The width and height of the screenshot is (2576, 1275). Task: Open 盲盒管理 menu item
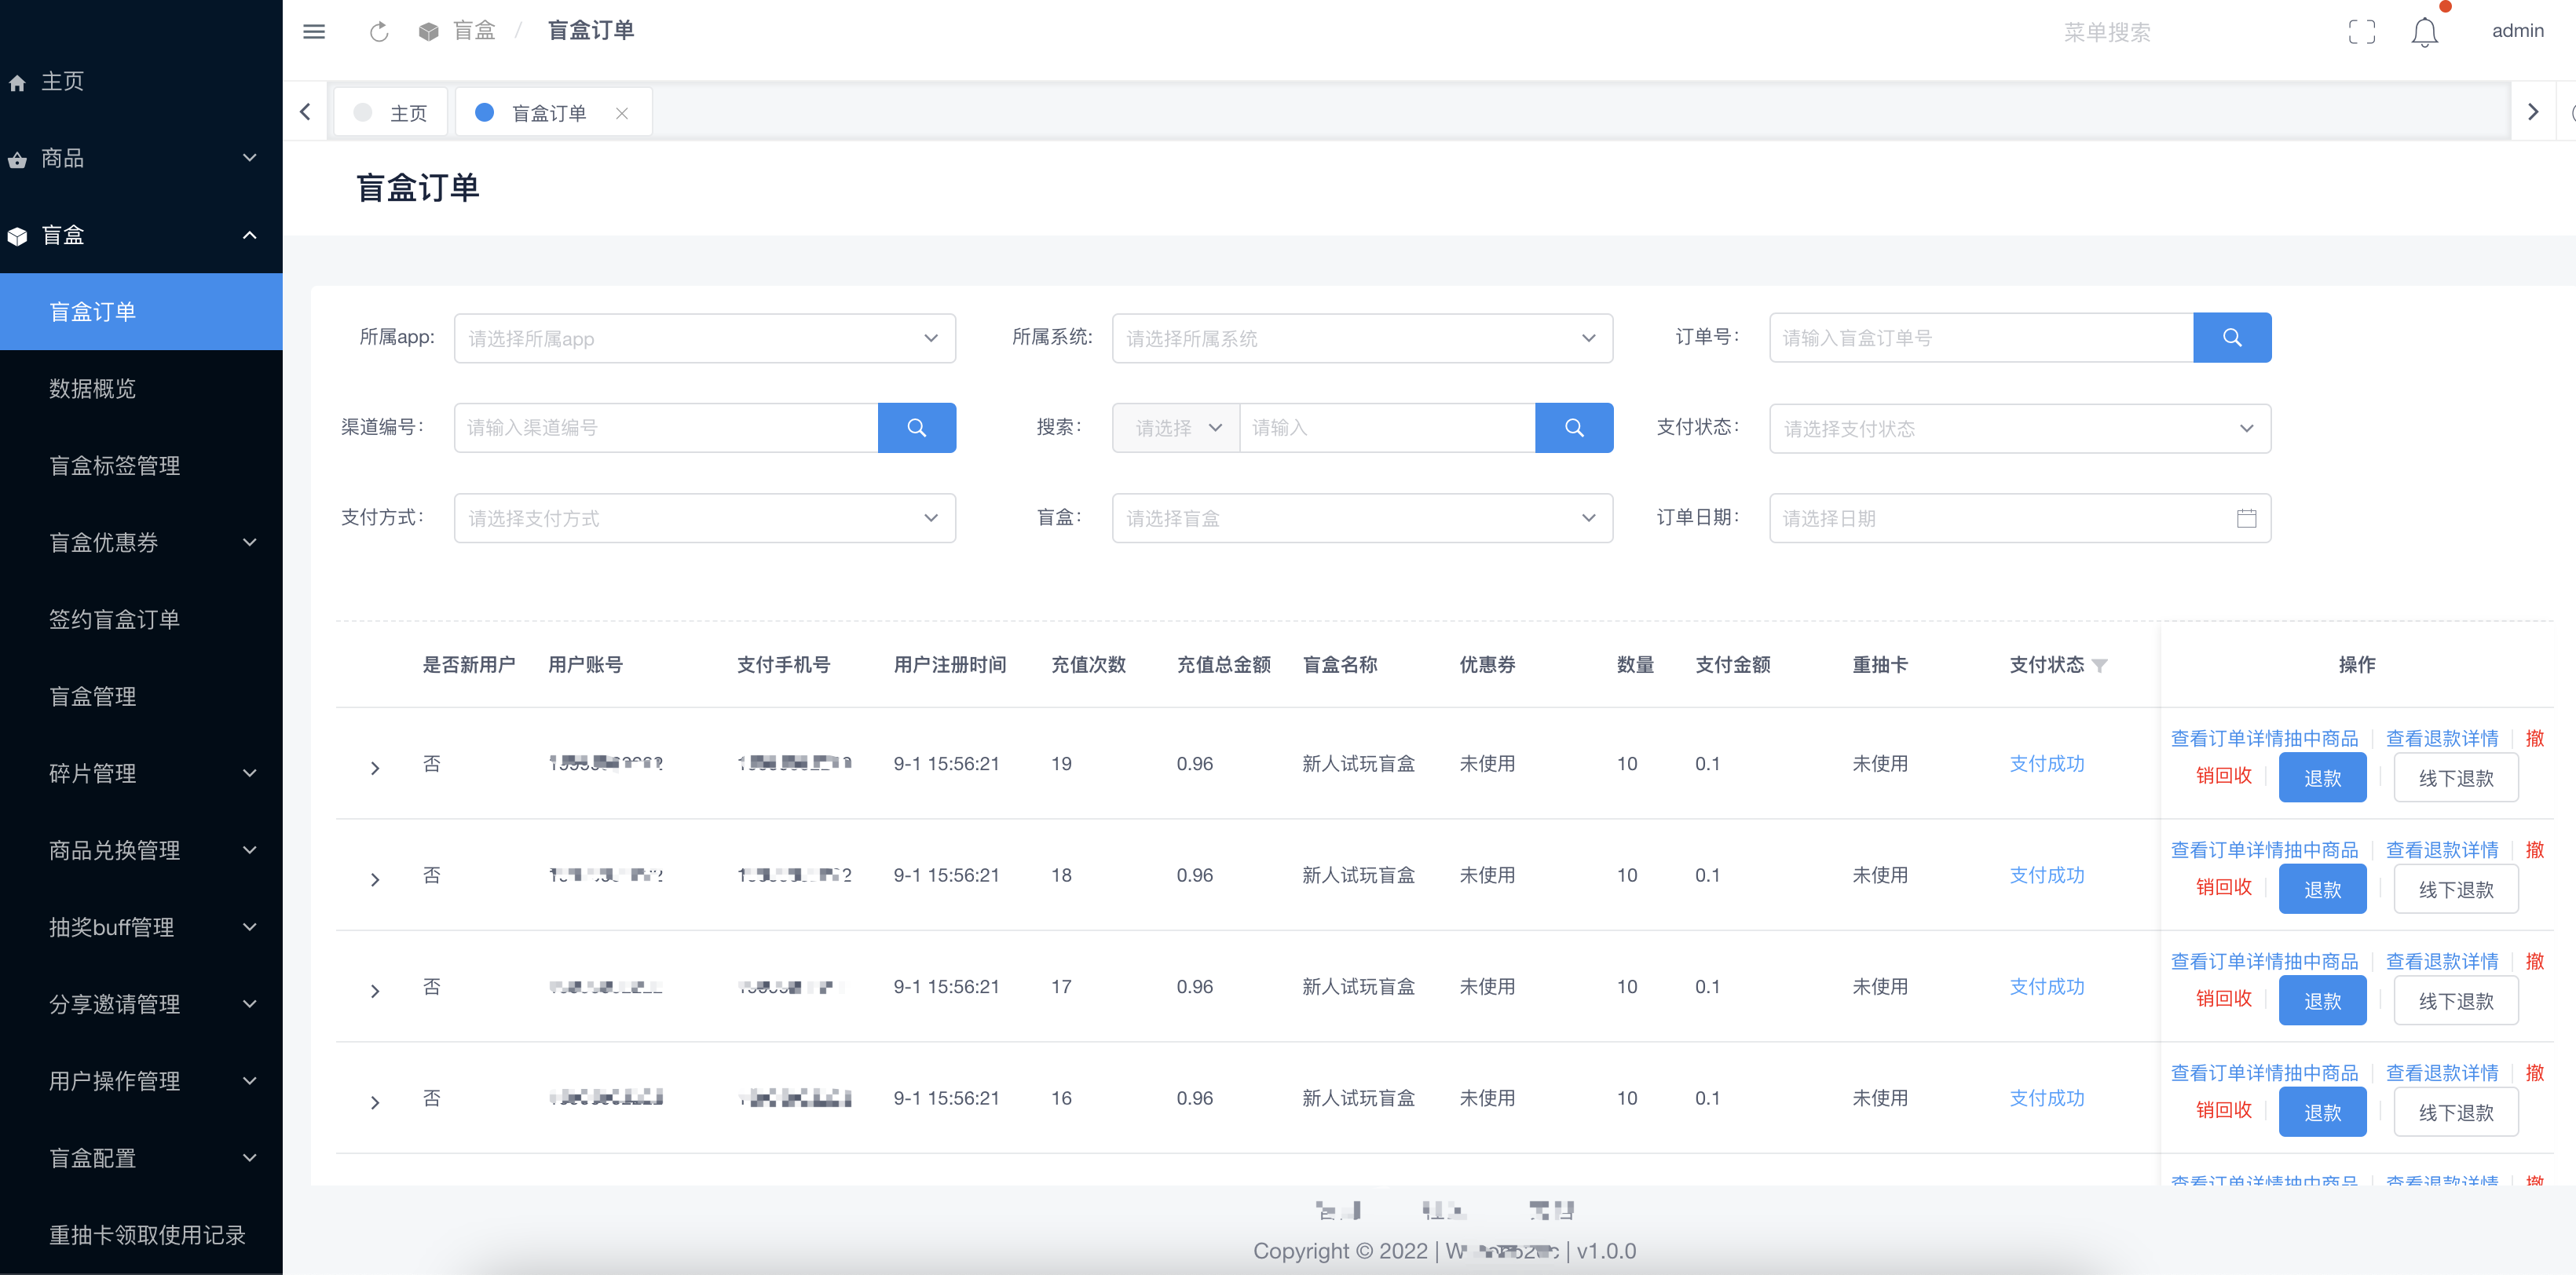(141, 696)
